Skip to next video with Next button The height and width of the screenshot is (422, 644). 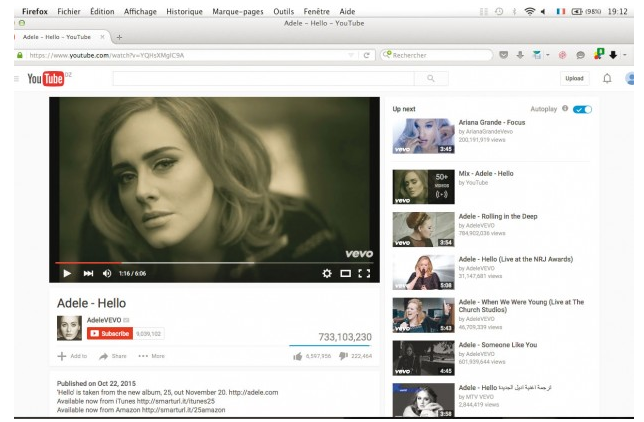(88, 274)
